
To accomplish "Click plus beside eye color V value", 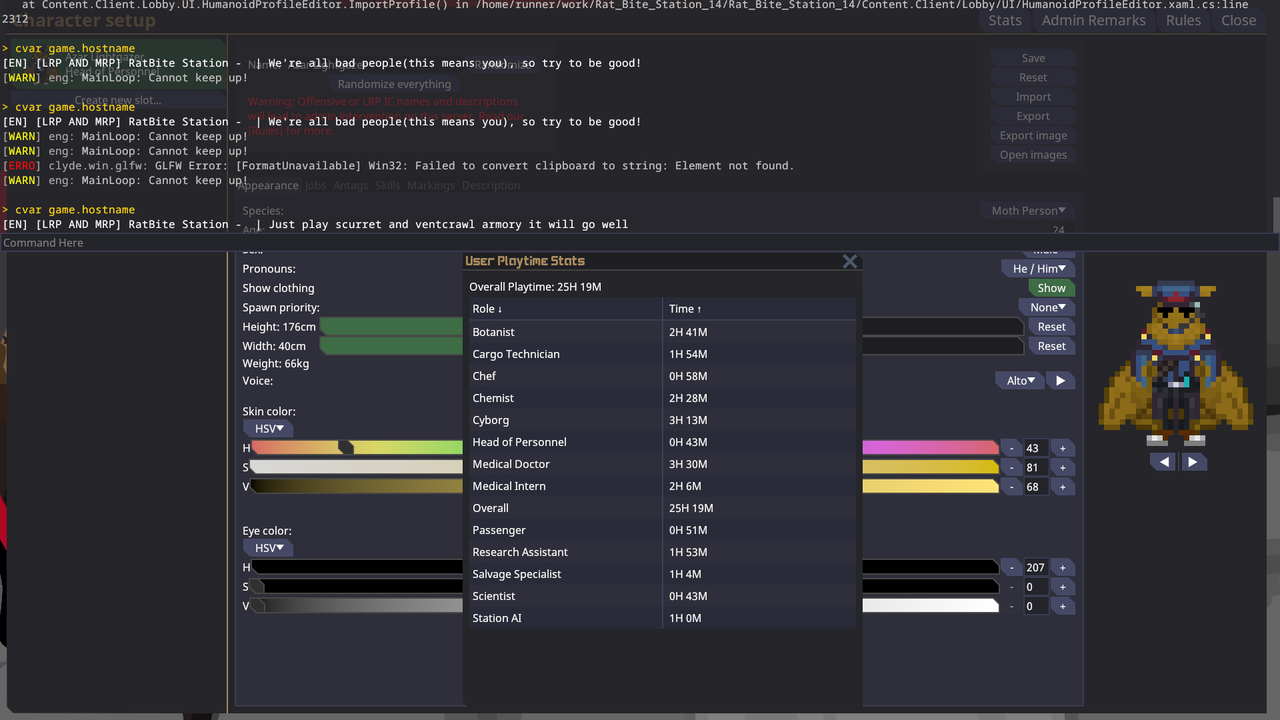I will pos(1062,606).
